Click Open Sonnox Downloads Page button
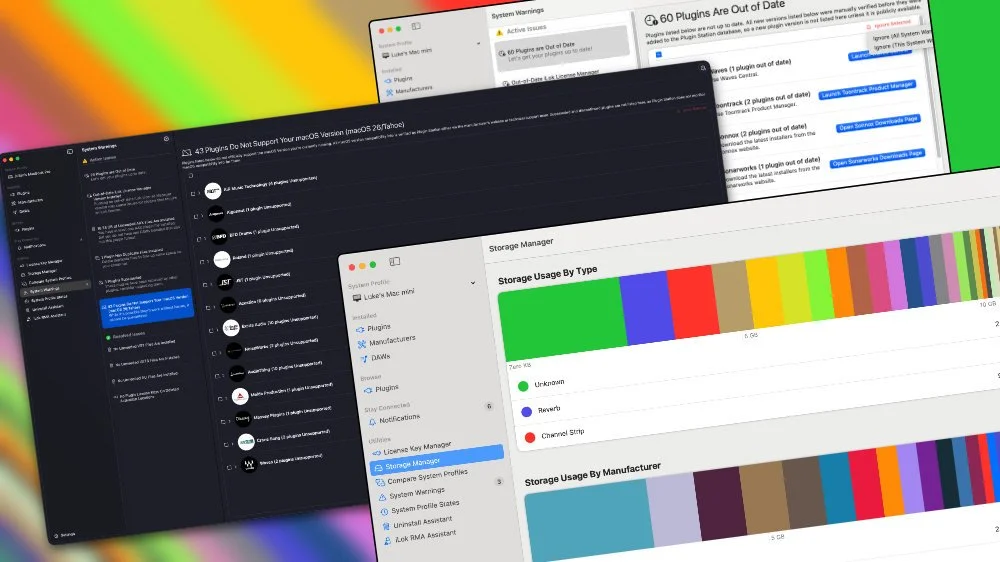1000x562 pixels. (878, 123)
